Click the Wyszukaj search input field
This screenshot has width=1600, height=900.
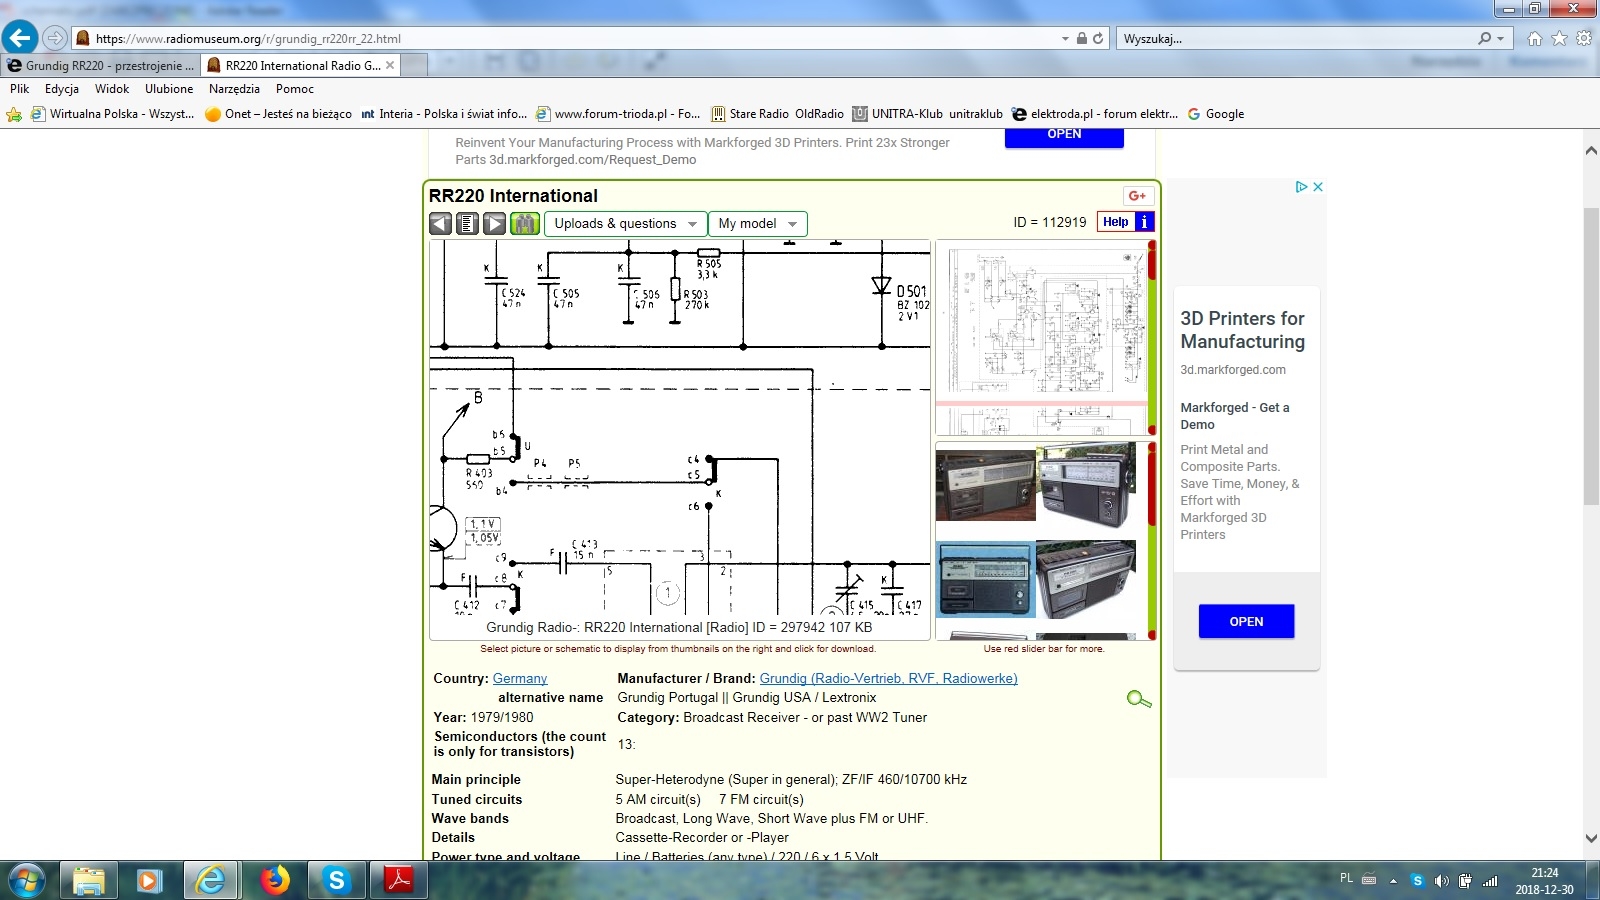(x=1297, y=39)
